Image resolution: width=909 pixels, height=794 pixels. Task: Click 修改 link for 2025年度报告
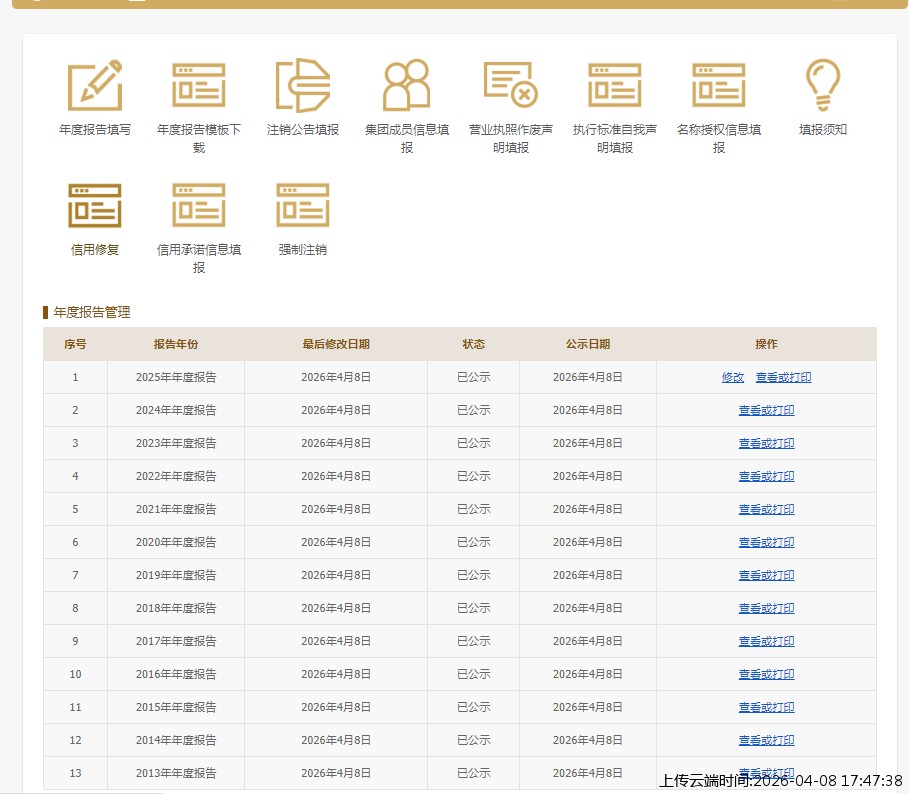pos(733,378)
